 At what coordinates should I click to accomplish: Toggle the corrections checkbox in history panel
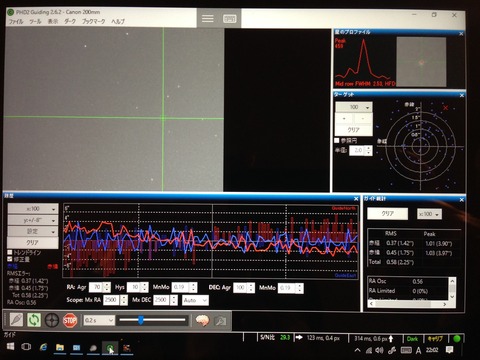click(10, 259)
